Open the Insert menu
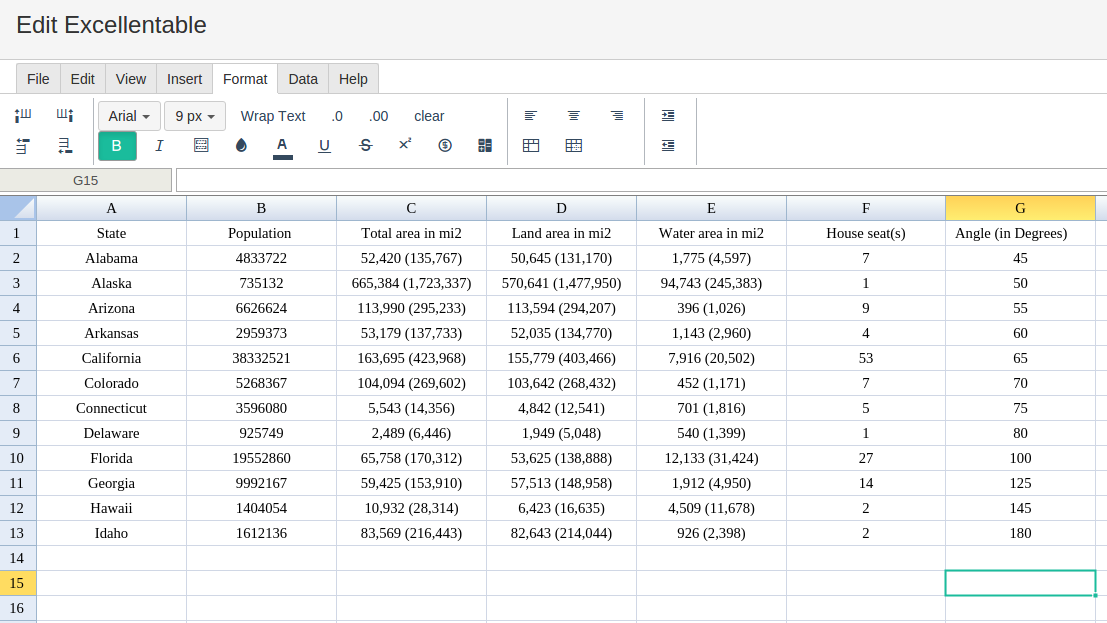 [184, 79]
